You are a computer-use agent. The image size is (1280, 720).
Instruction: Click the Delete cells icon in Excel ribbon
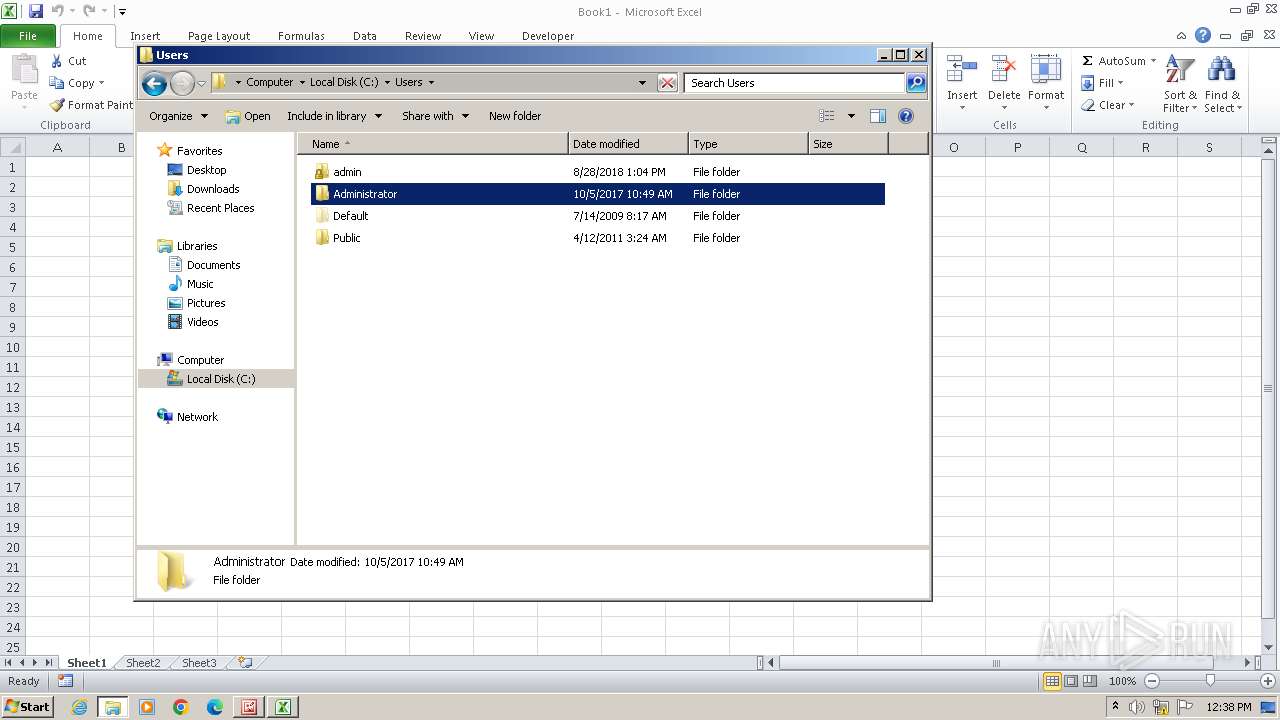pos(1004,70)
